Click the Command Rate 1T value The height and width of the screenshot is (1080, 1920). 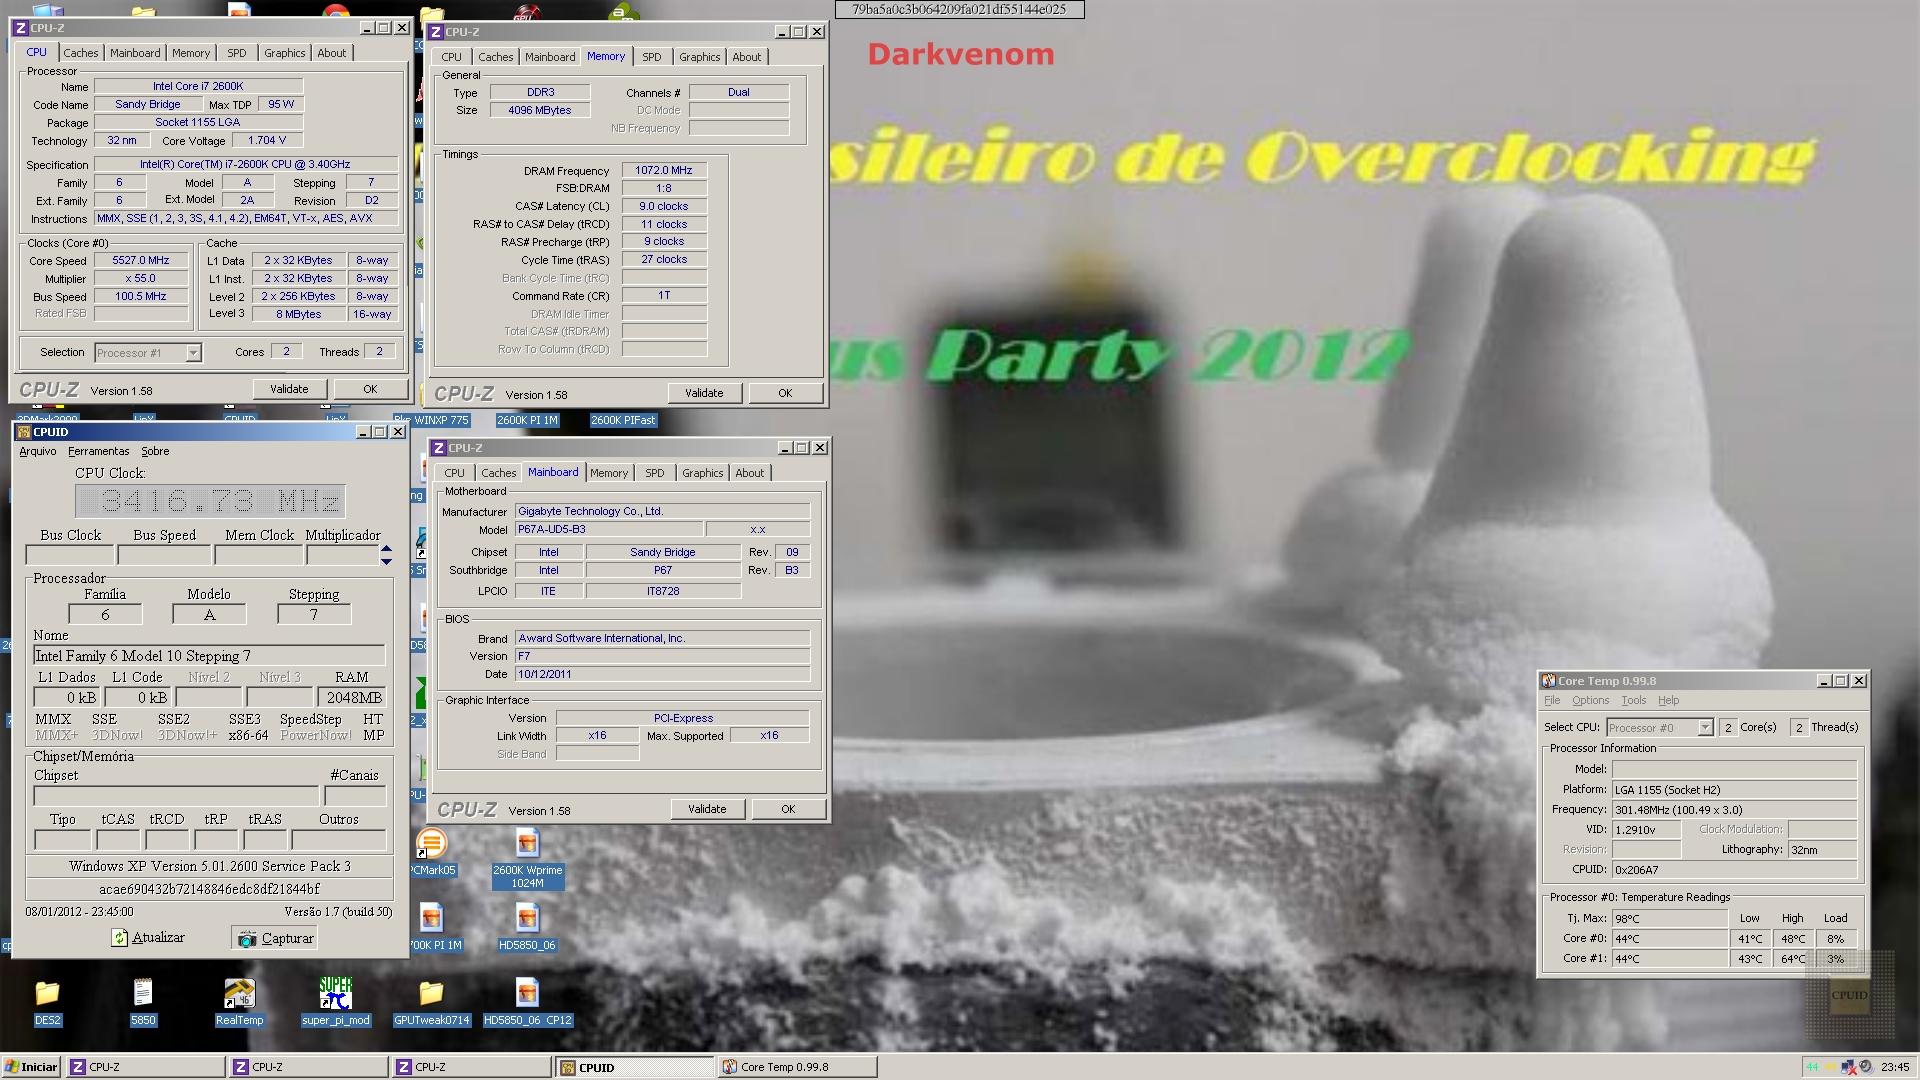(664, 295)
